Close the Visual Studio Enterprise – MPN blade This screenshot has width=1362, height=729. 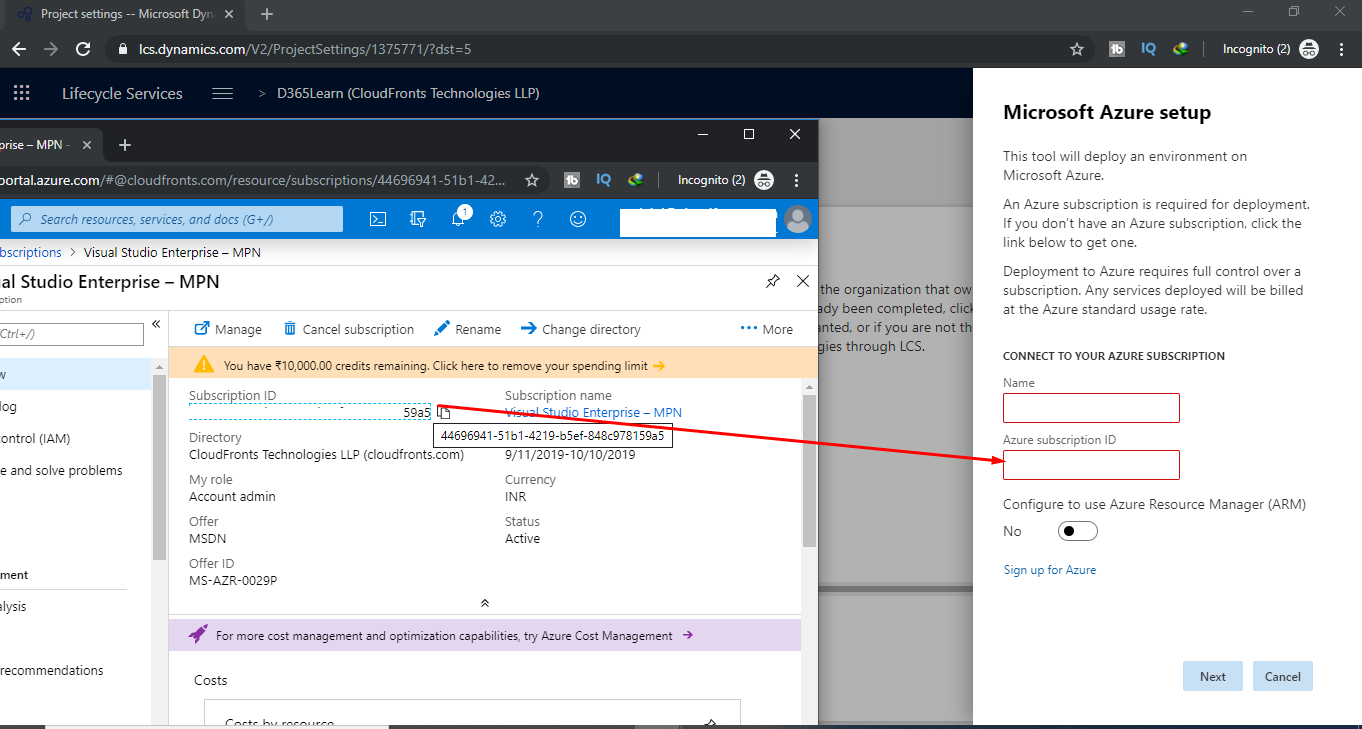[802, 282]
